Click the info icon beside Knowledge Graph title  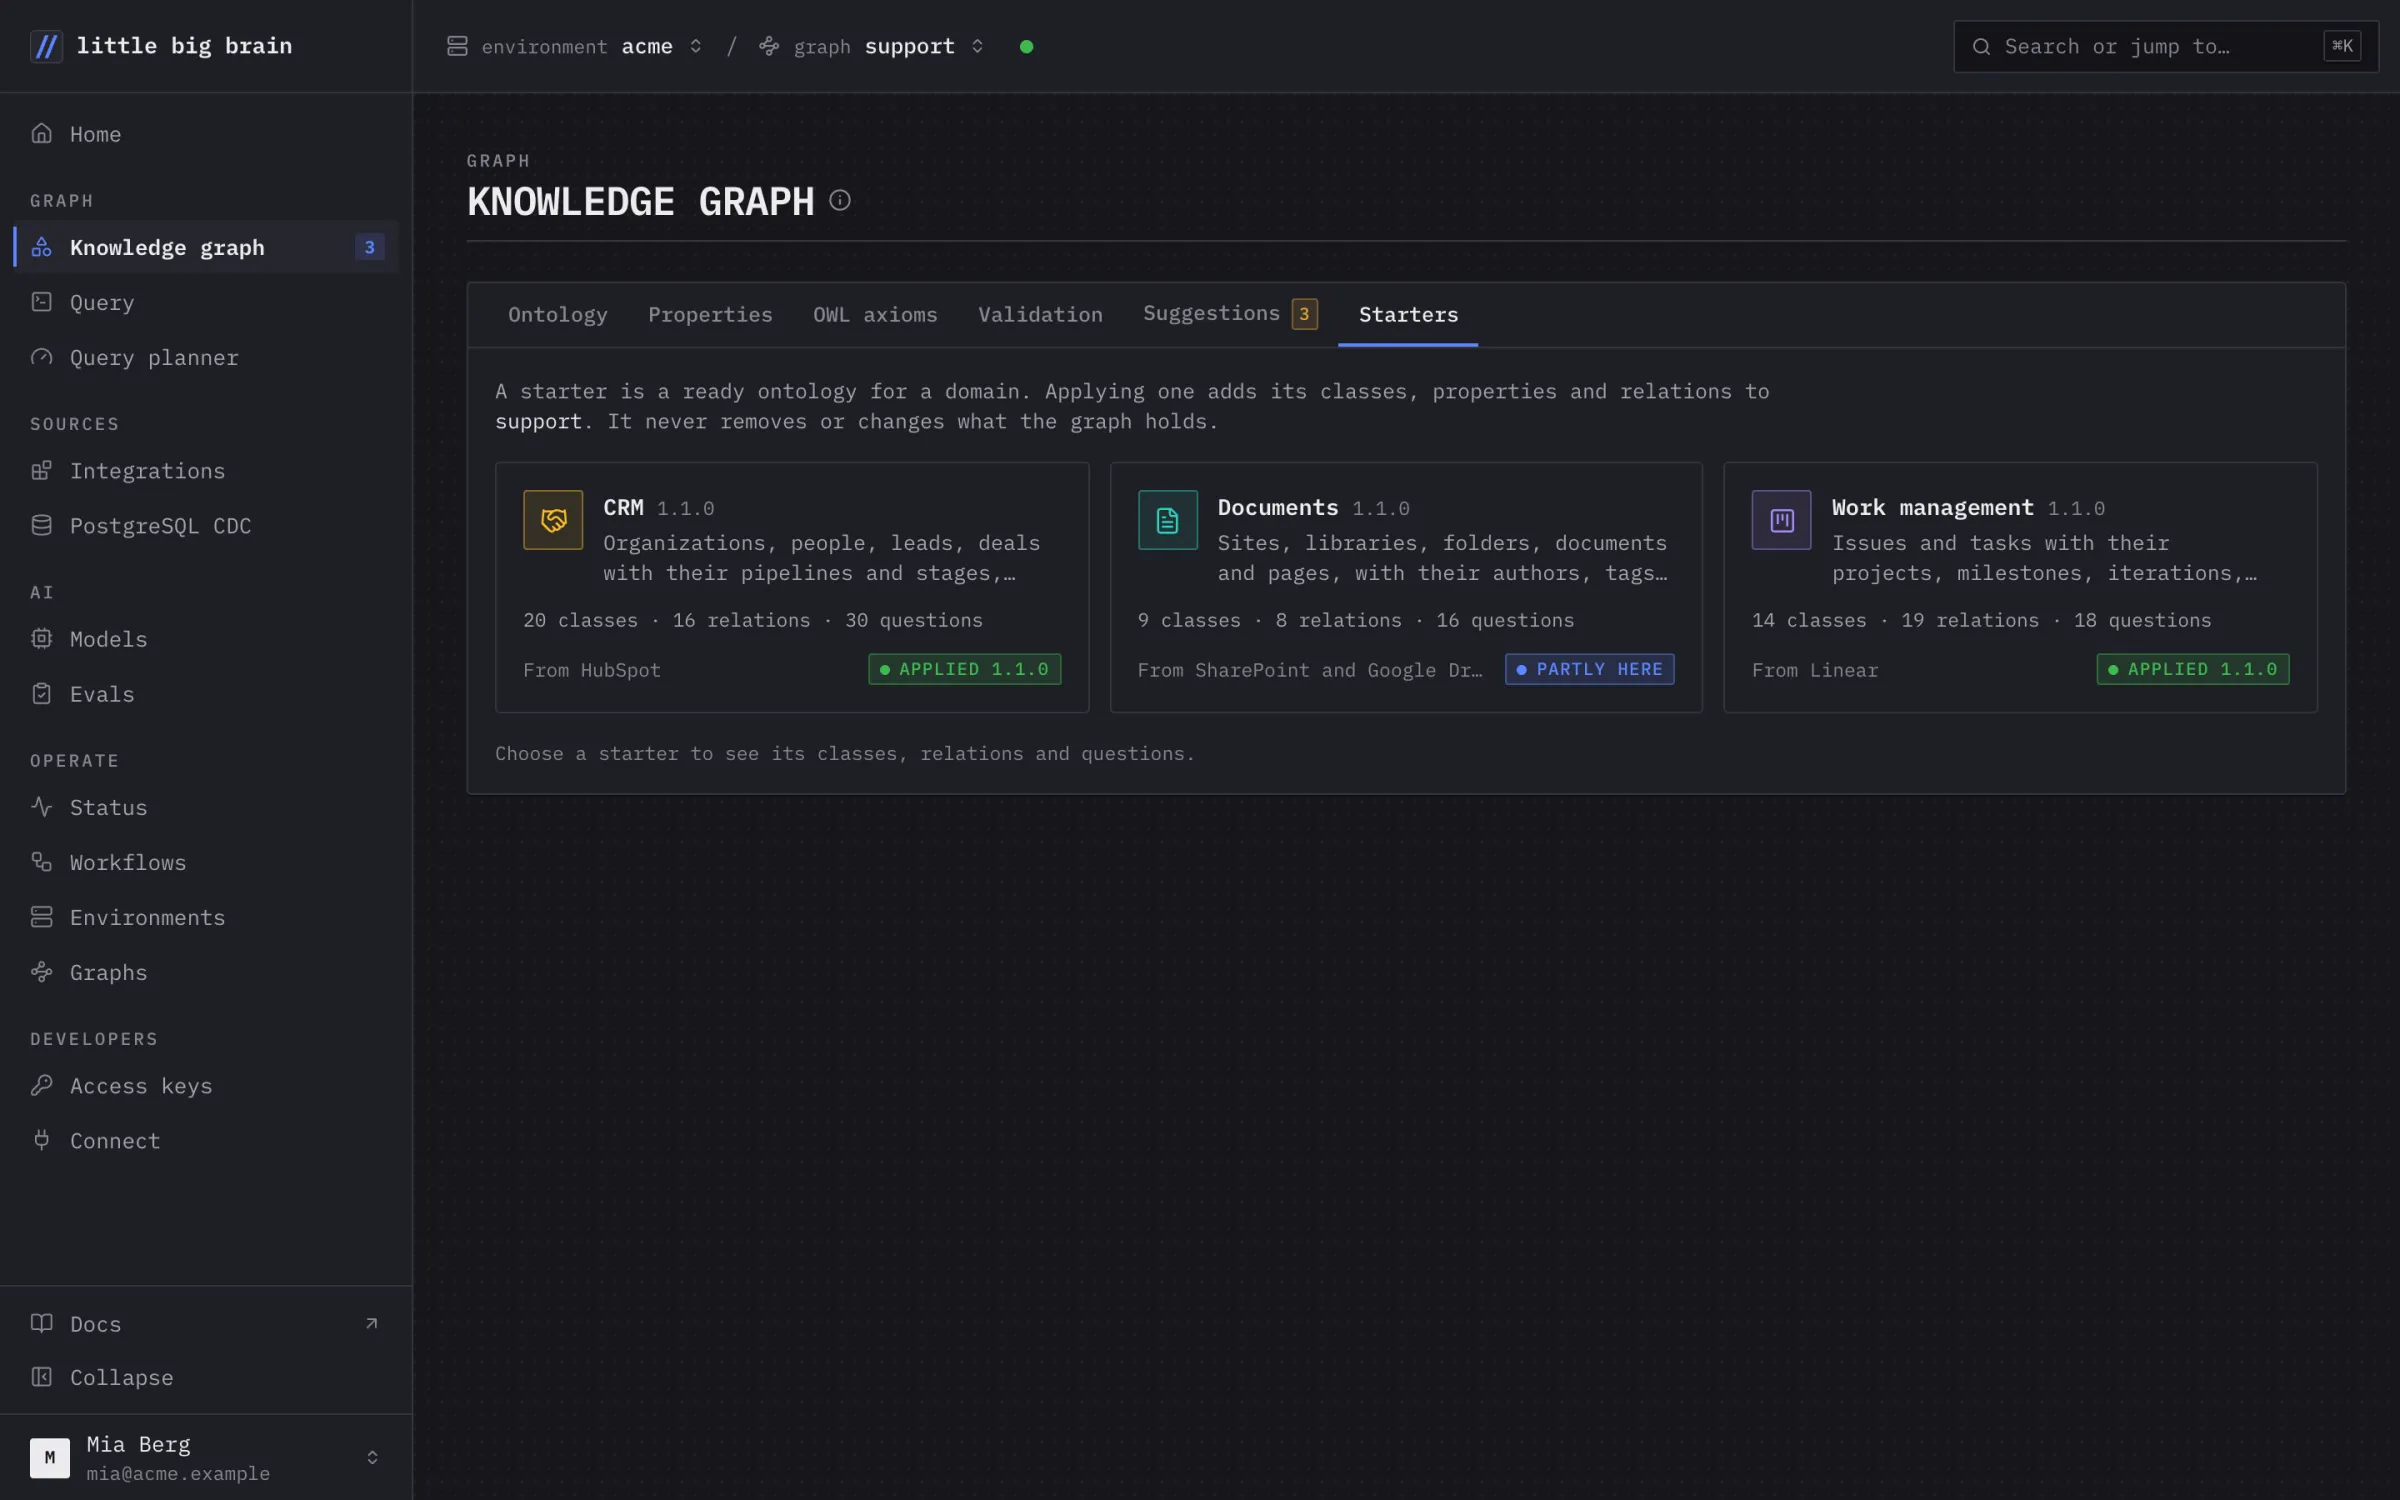[x=840, y=201]
